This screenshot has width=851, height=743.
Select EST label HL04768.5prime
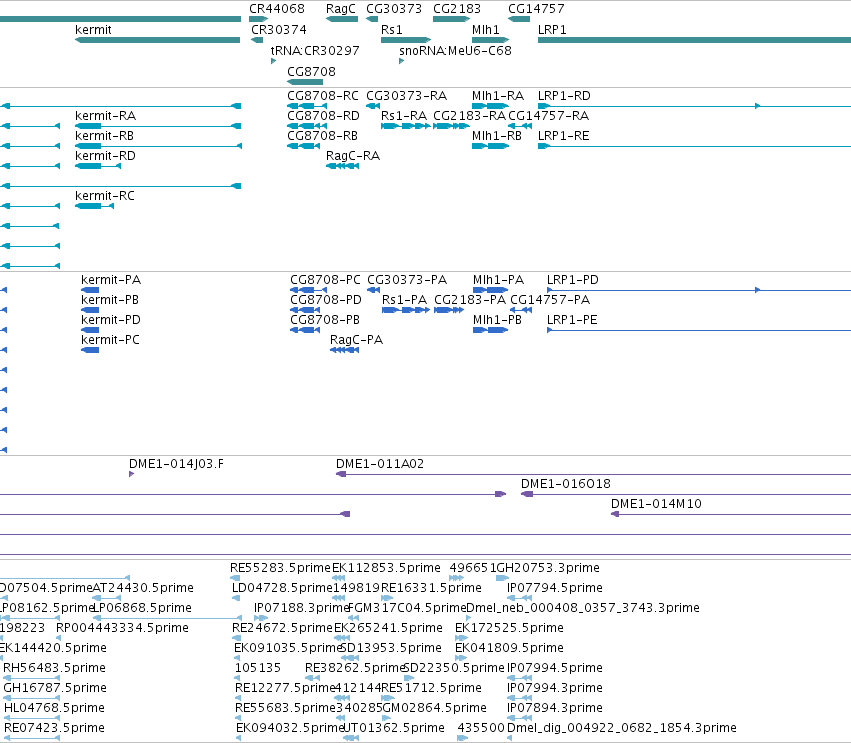tap(54, 708)
